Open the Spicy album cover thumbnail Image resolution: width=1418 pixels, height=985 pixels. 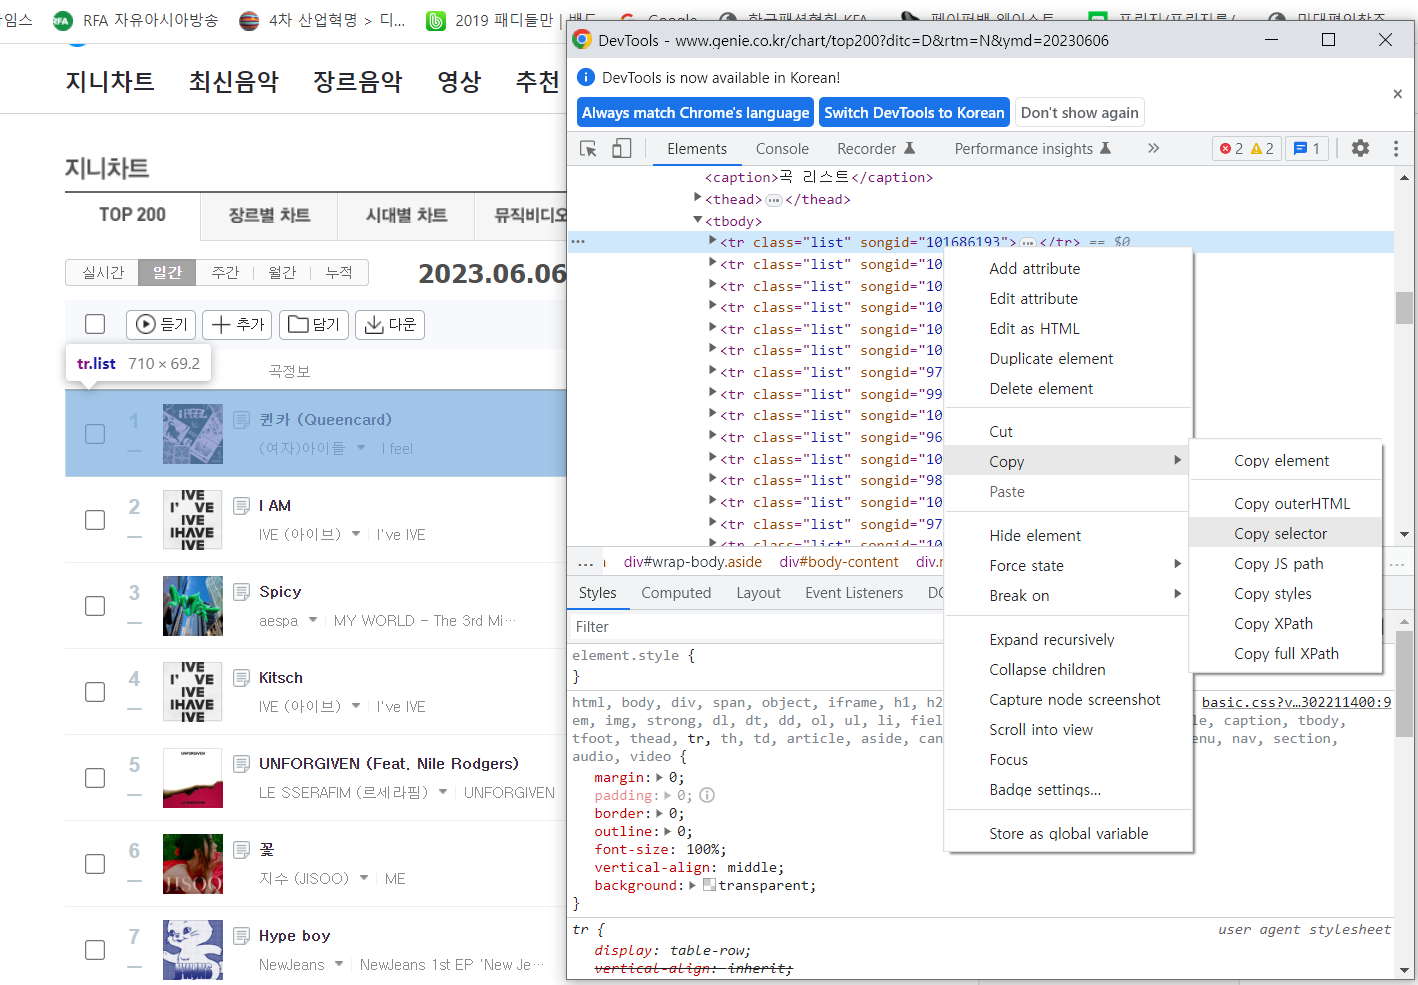[193, 606]
